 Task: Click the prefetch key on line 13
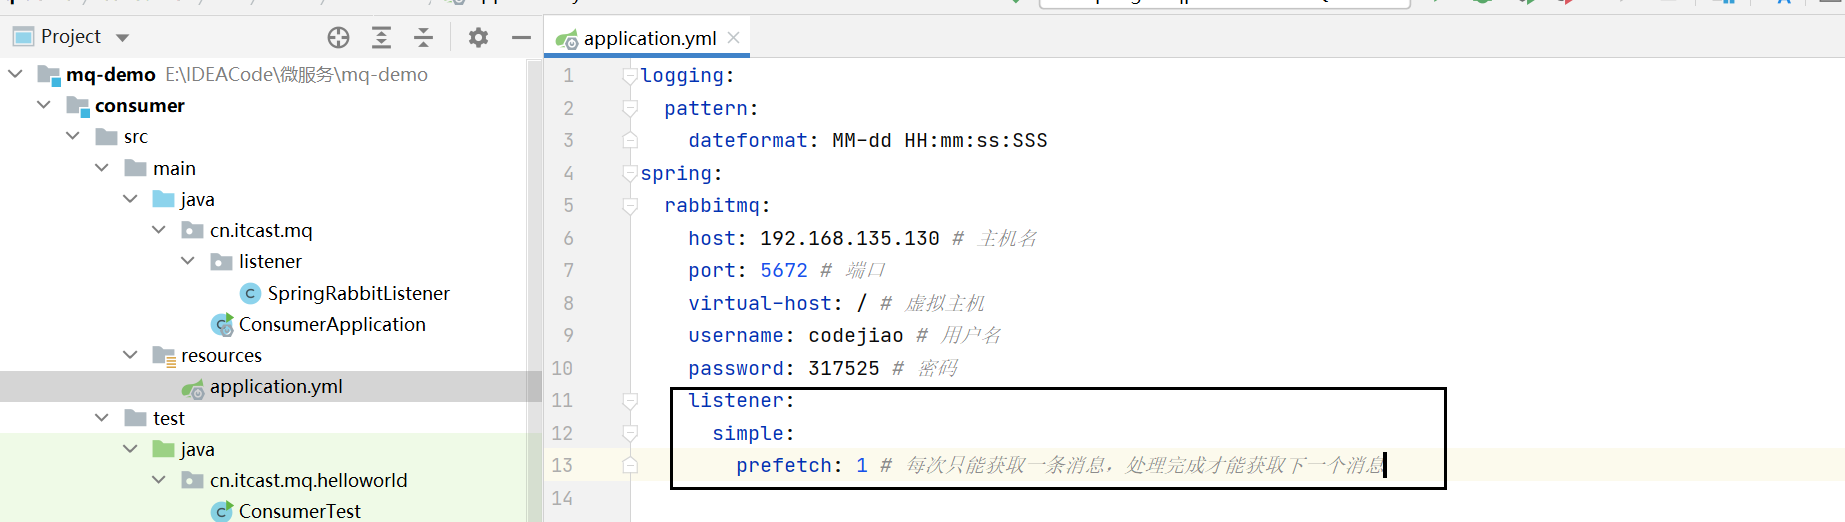coord(784,465)
